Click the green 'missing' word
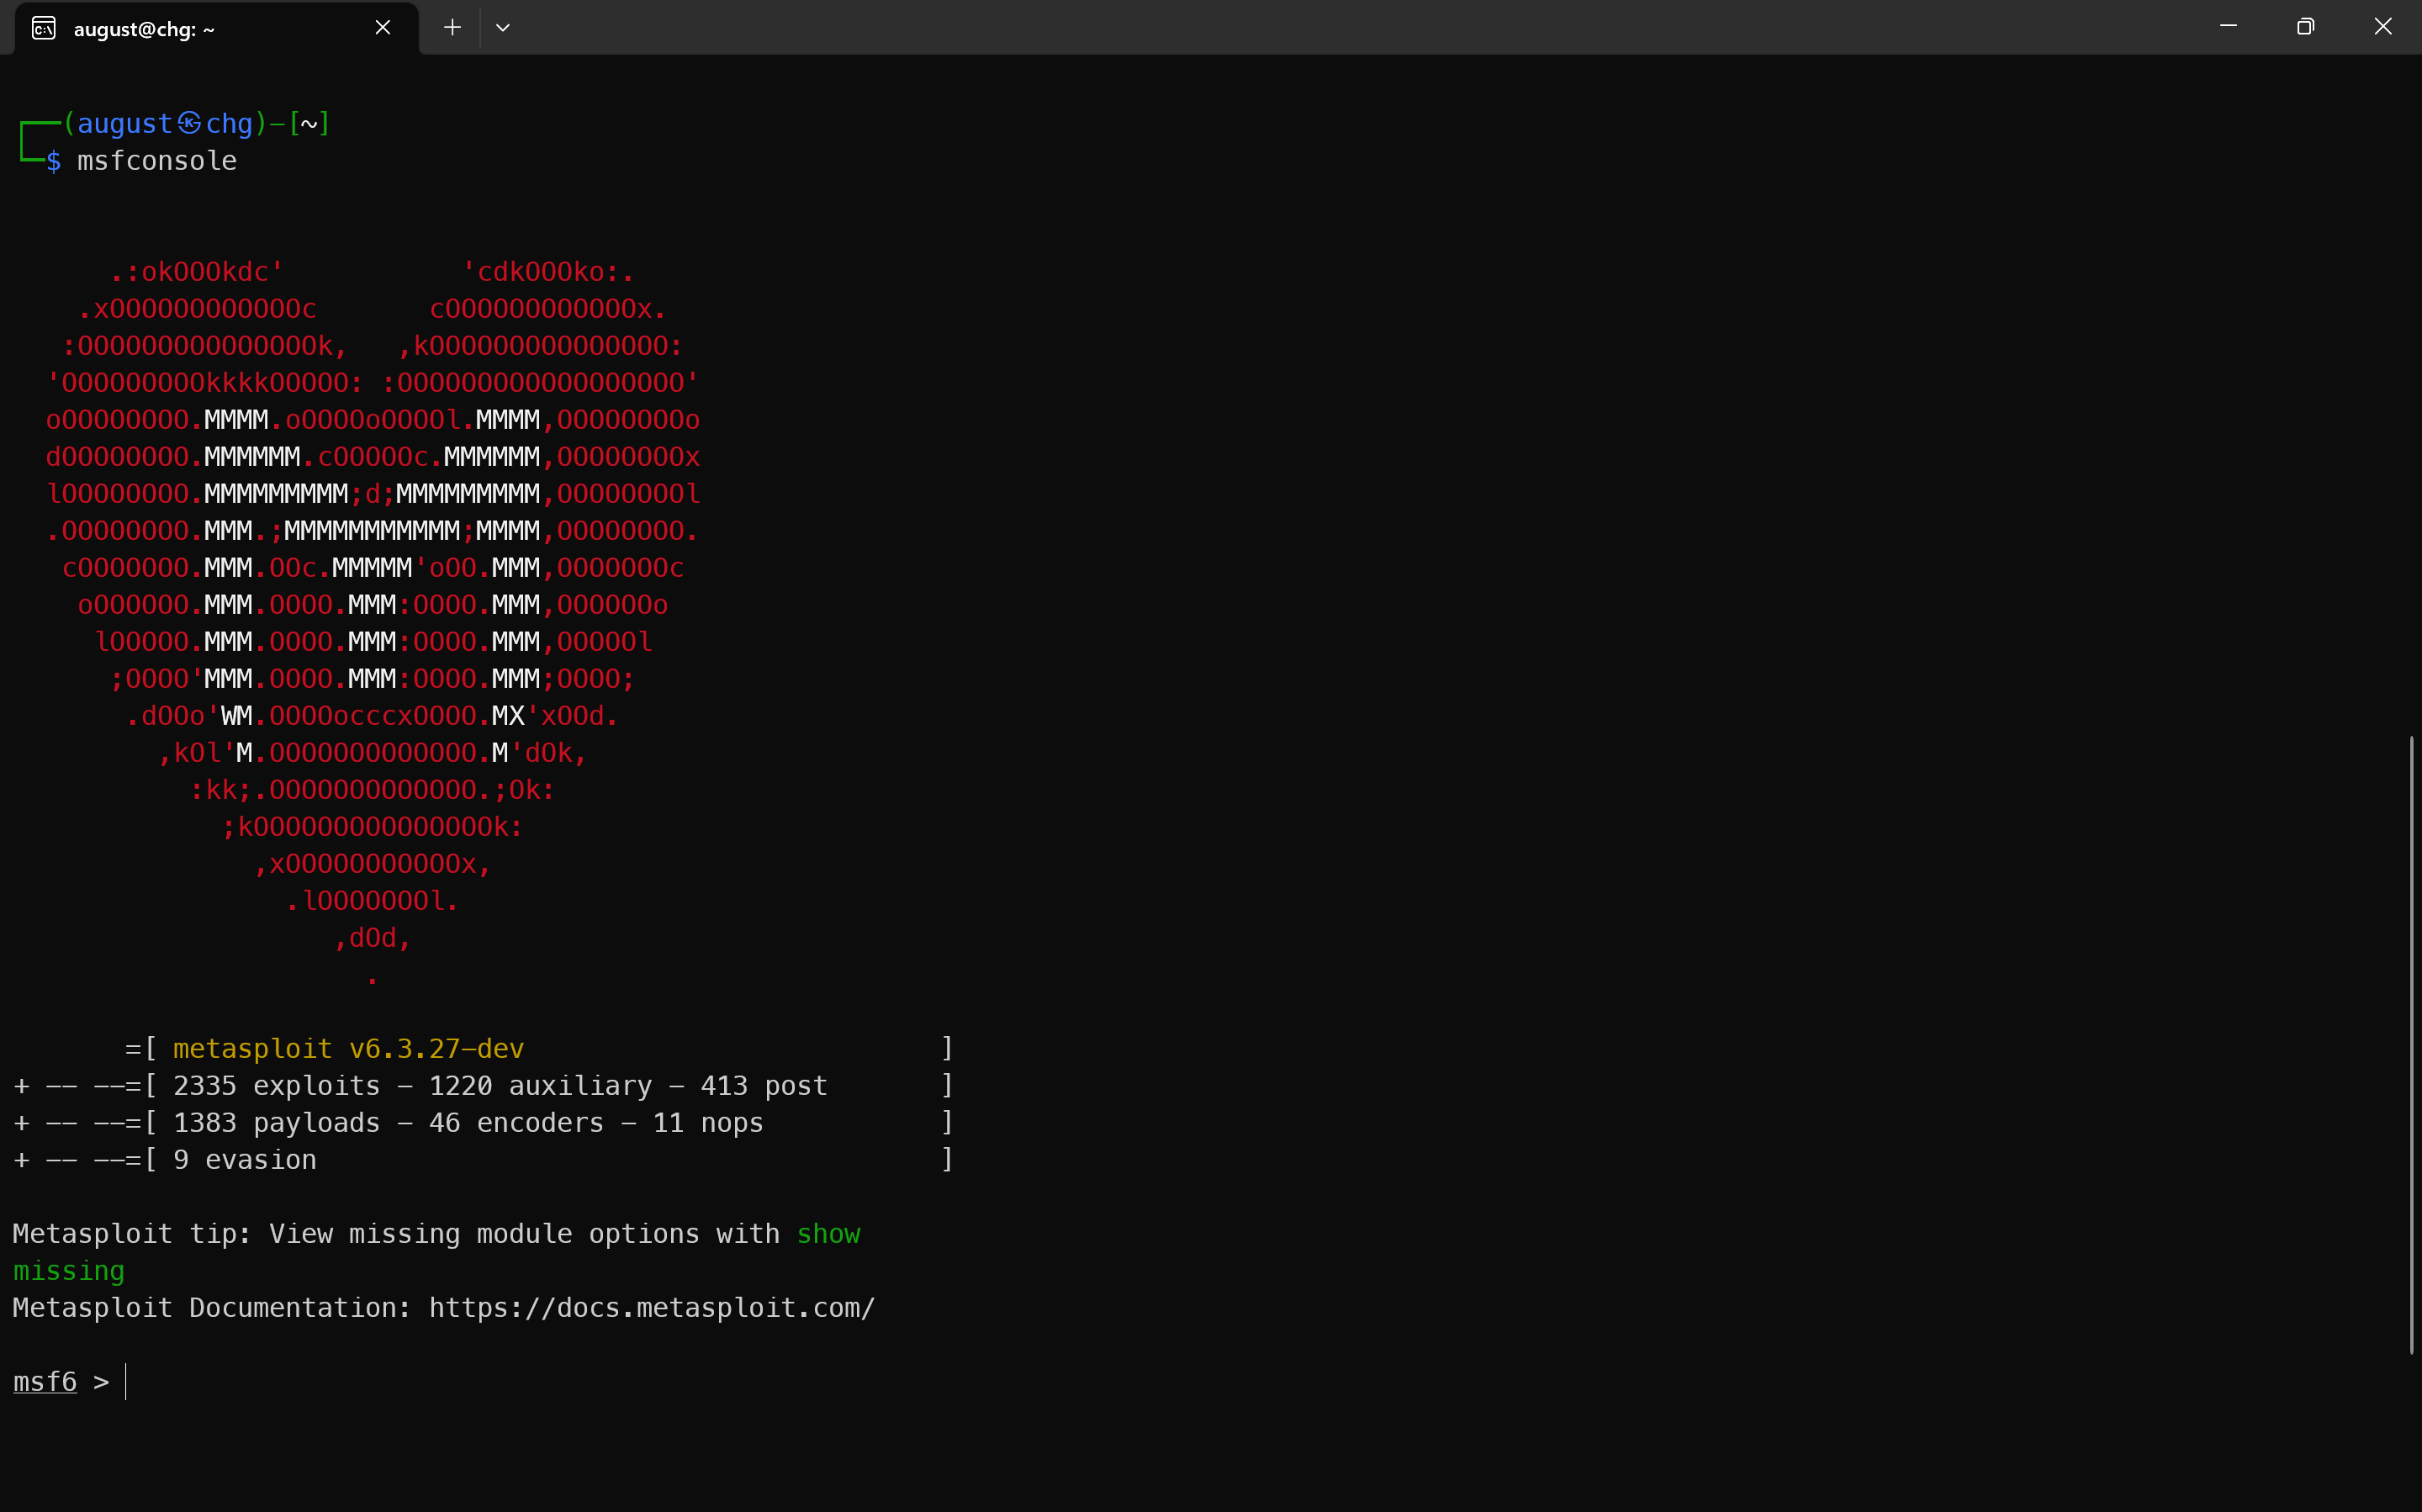 [69, 1270]
